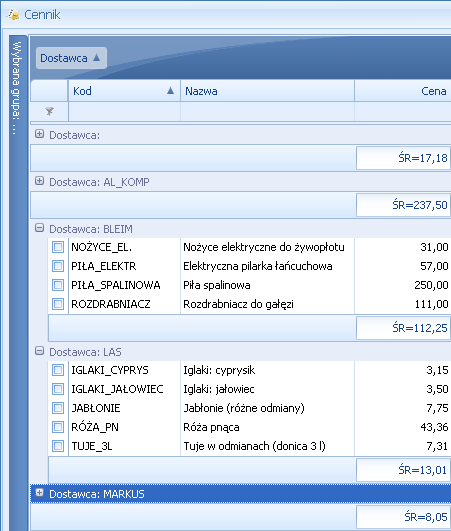Click summary value ŚR=13,01
This screenshot has width=451, height=531.
click(x=403, y=470)
